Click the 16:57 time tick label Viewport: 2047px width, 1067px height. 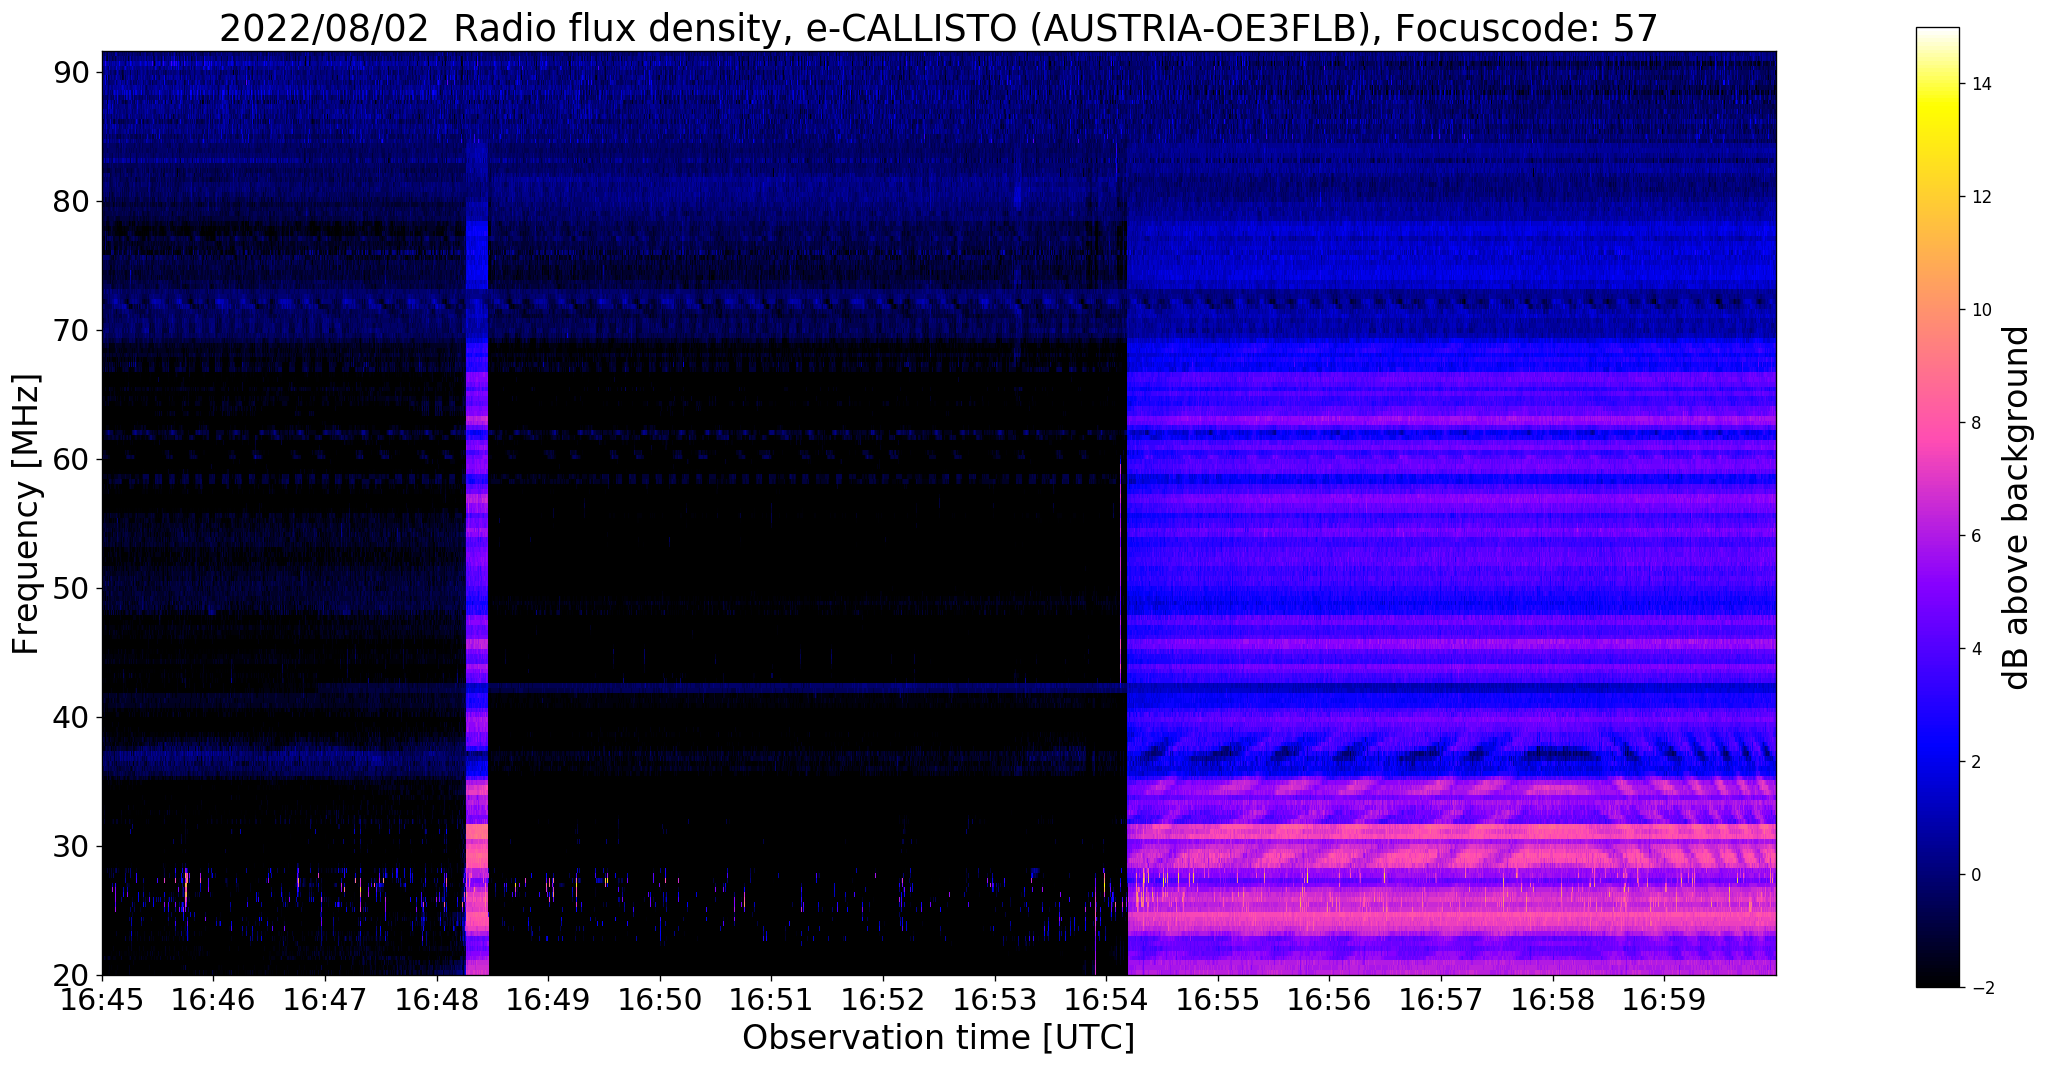pos(1441,999)
